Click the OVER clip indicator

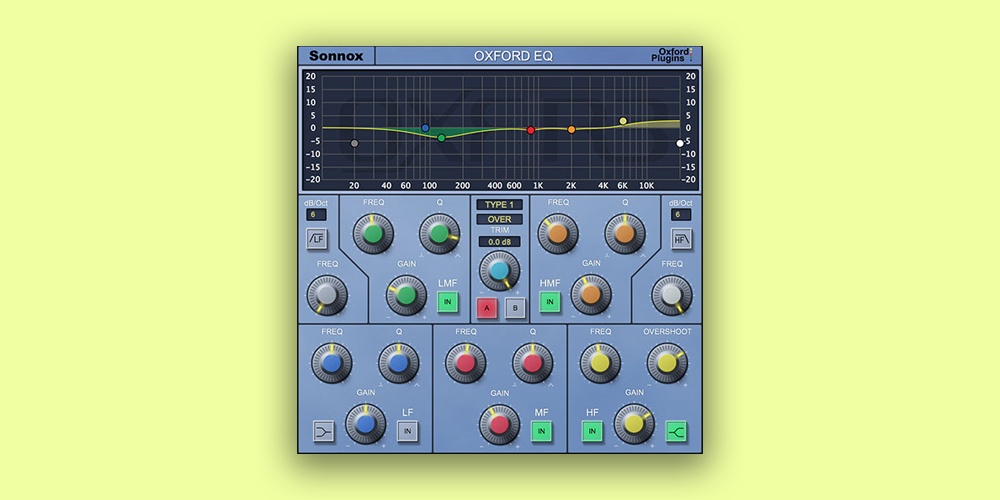499,219
